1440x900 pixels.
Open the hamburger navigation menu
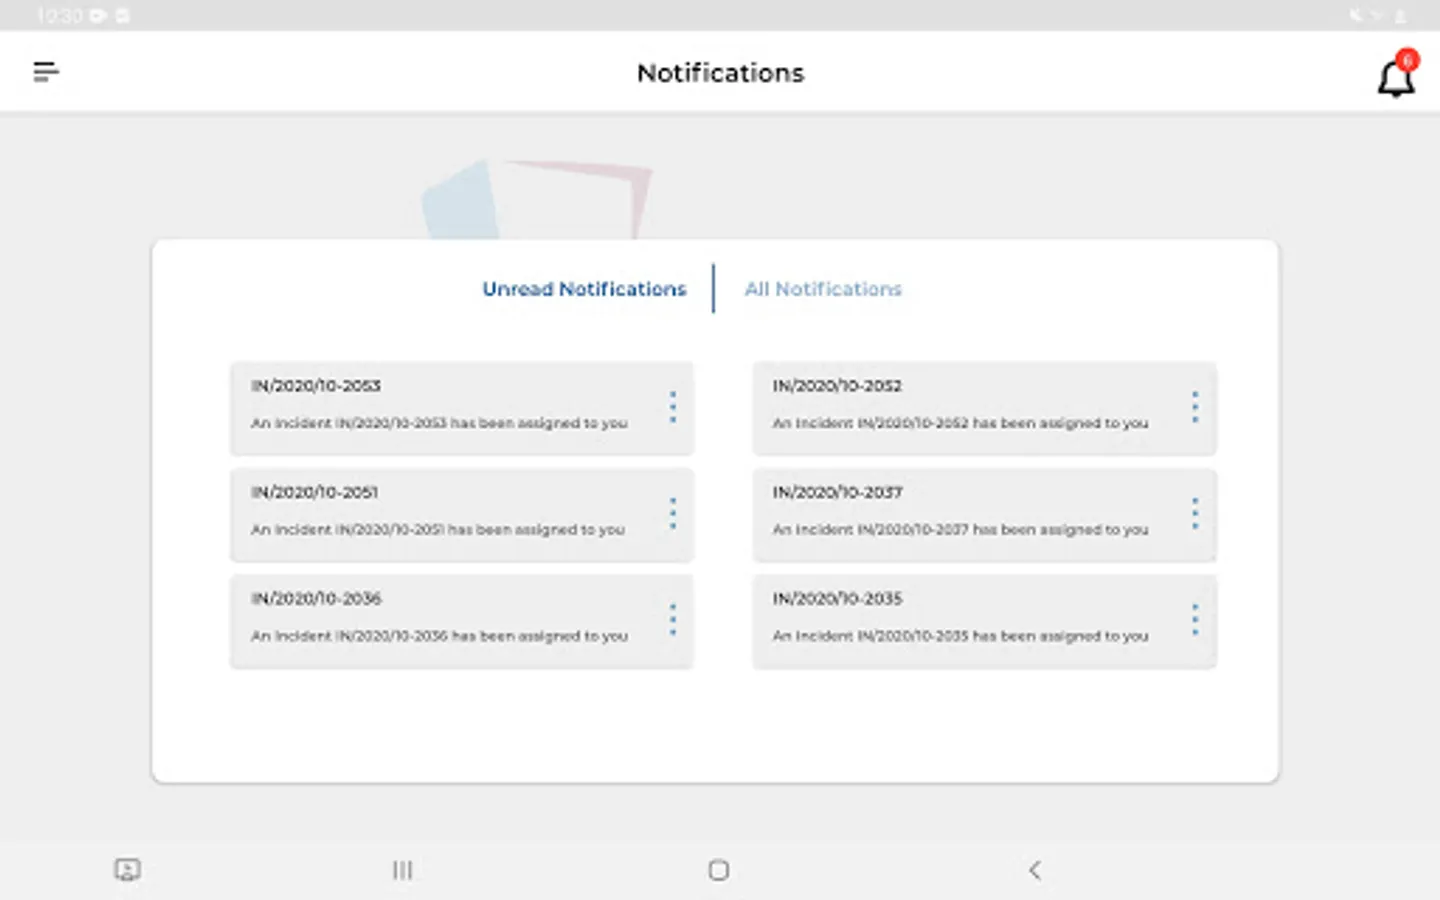point(46,72)
